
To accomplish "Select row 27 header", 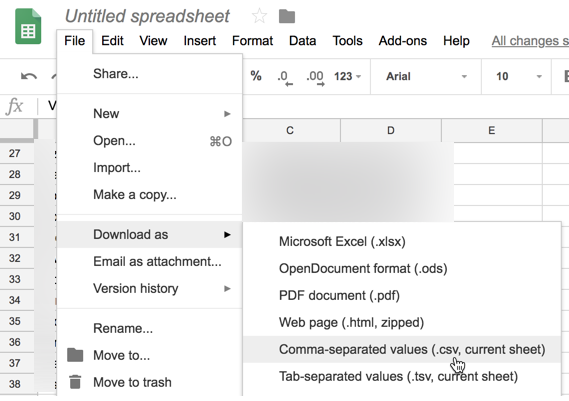I will point(17,153).
